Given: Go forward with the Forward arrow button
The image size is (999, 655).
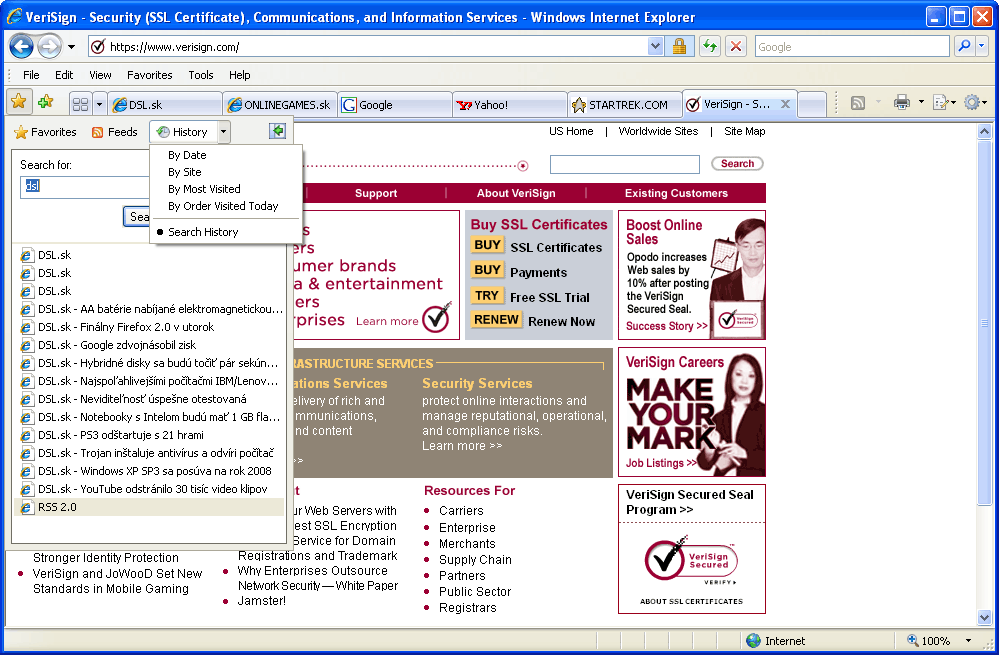Looking at the screenshot, I should [x=49, y=47].
